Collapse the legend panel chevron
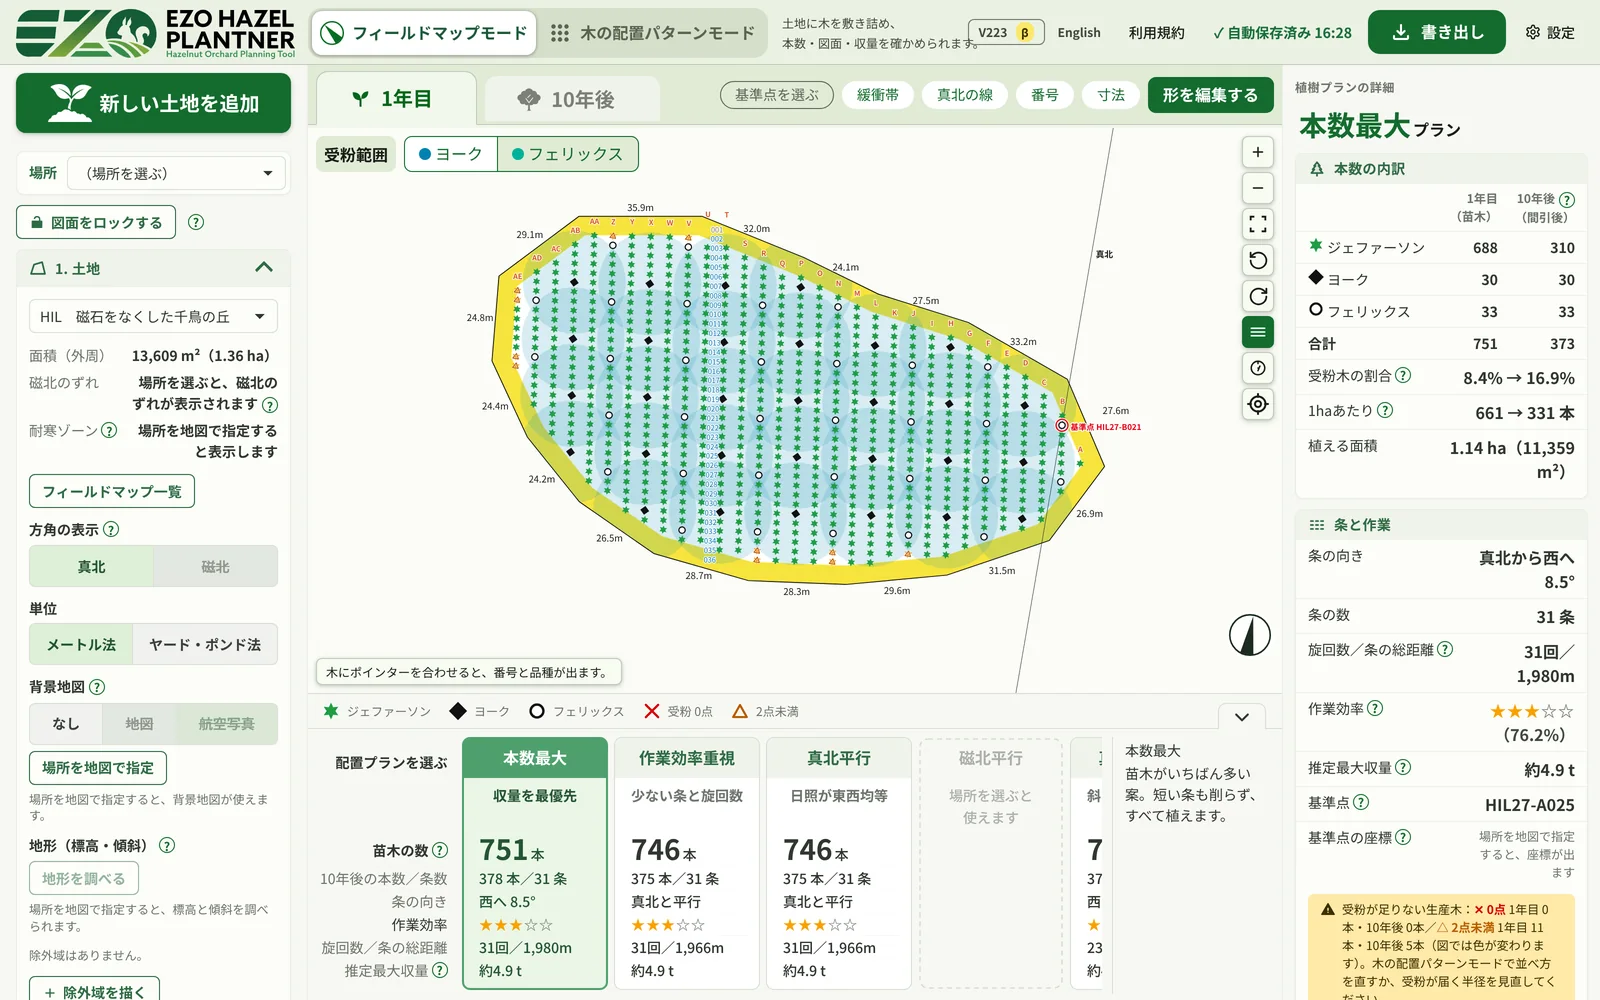Image resolution: width=1600 pixels, height=1000 pixels. click(x=1242, y=716)
